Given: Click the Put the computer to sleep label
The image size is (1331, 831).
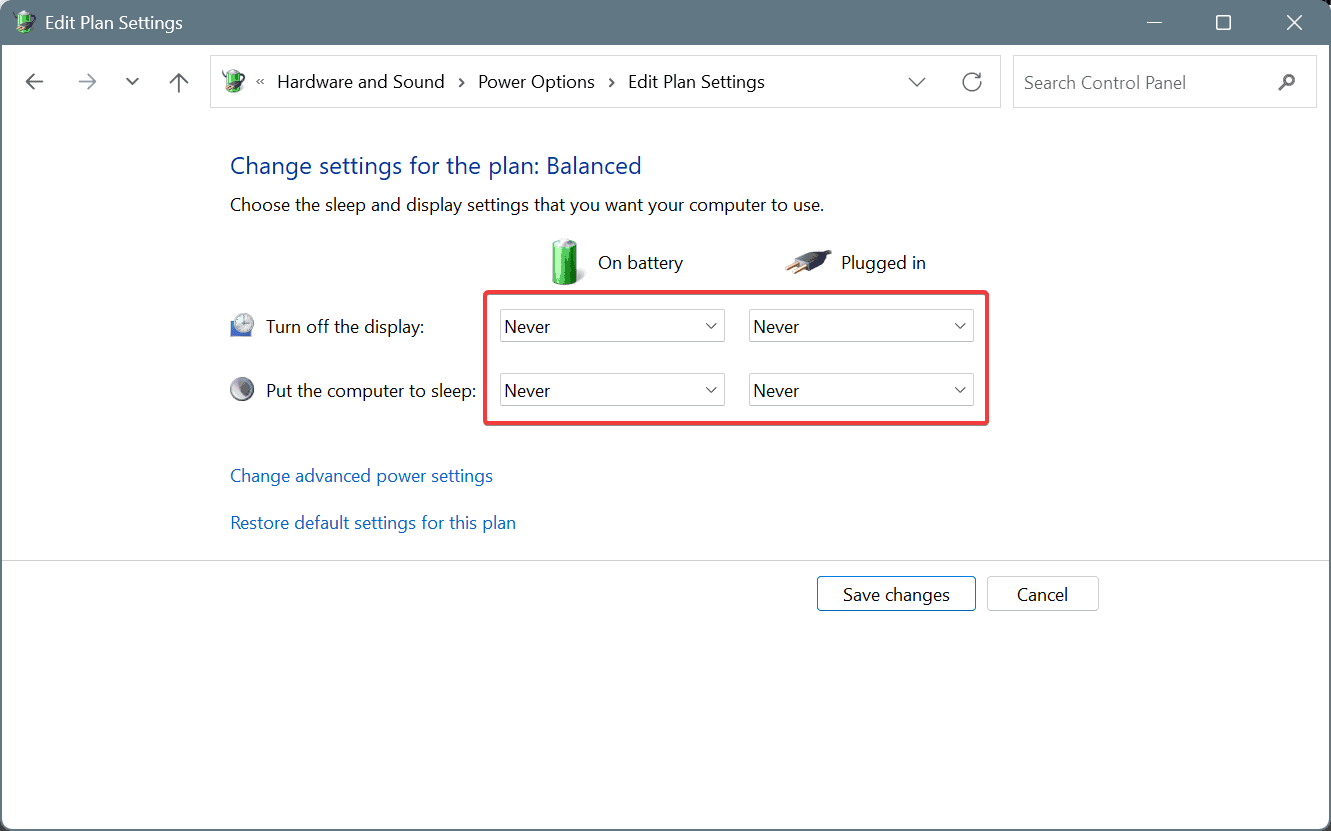Looking at the screenshot, I should coord(371,391).
